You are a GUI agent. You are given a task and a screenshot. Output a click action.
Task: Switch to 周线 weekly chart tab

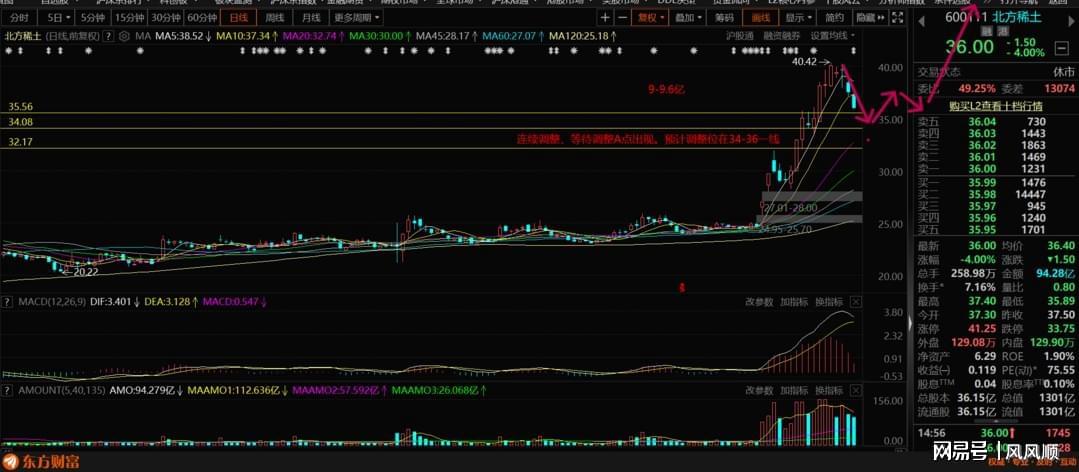[275, 17]
